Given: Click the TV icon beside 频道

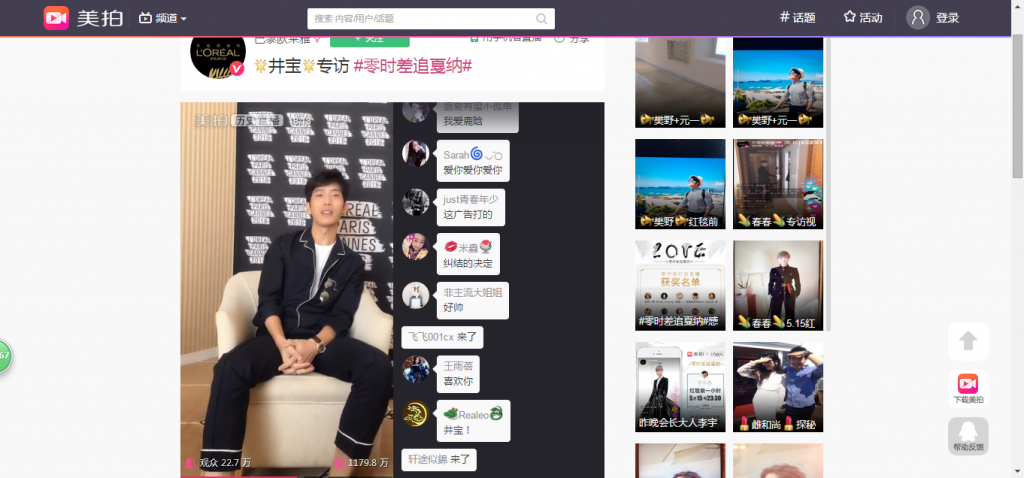Looking at the screenshot, I should tap(145, 18).
